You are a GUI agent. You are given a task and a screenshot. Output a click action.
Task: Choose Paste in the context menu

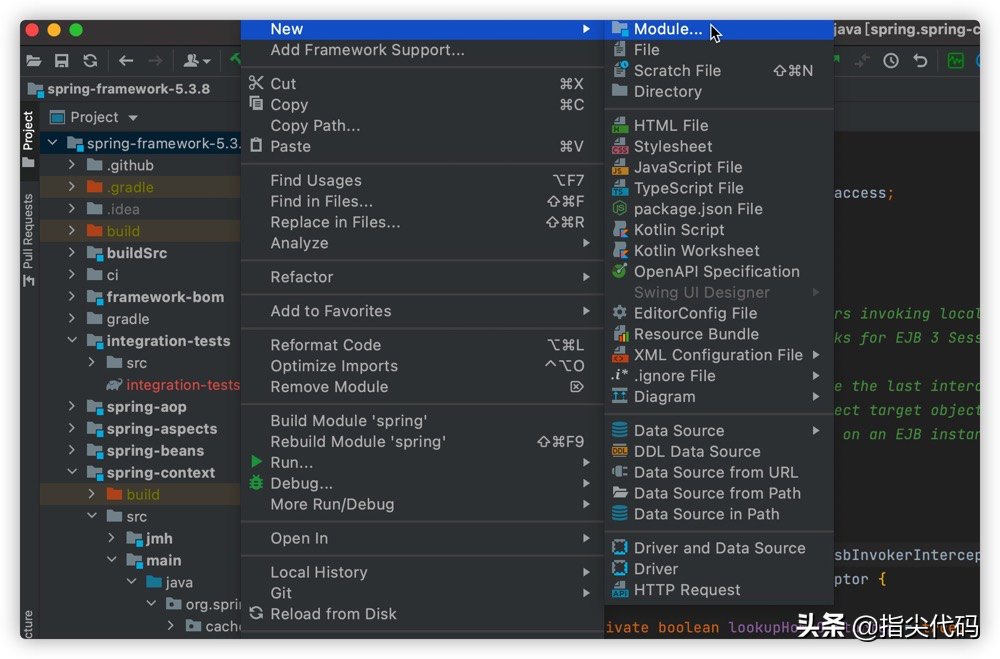(x=422, y=146)
